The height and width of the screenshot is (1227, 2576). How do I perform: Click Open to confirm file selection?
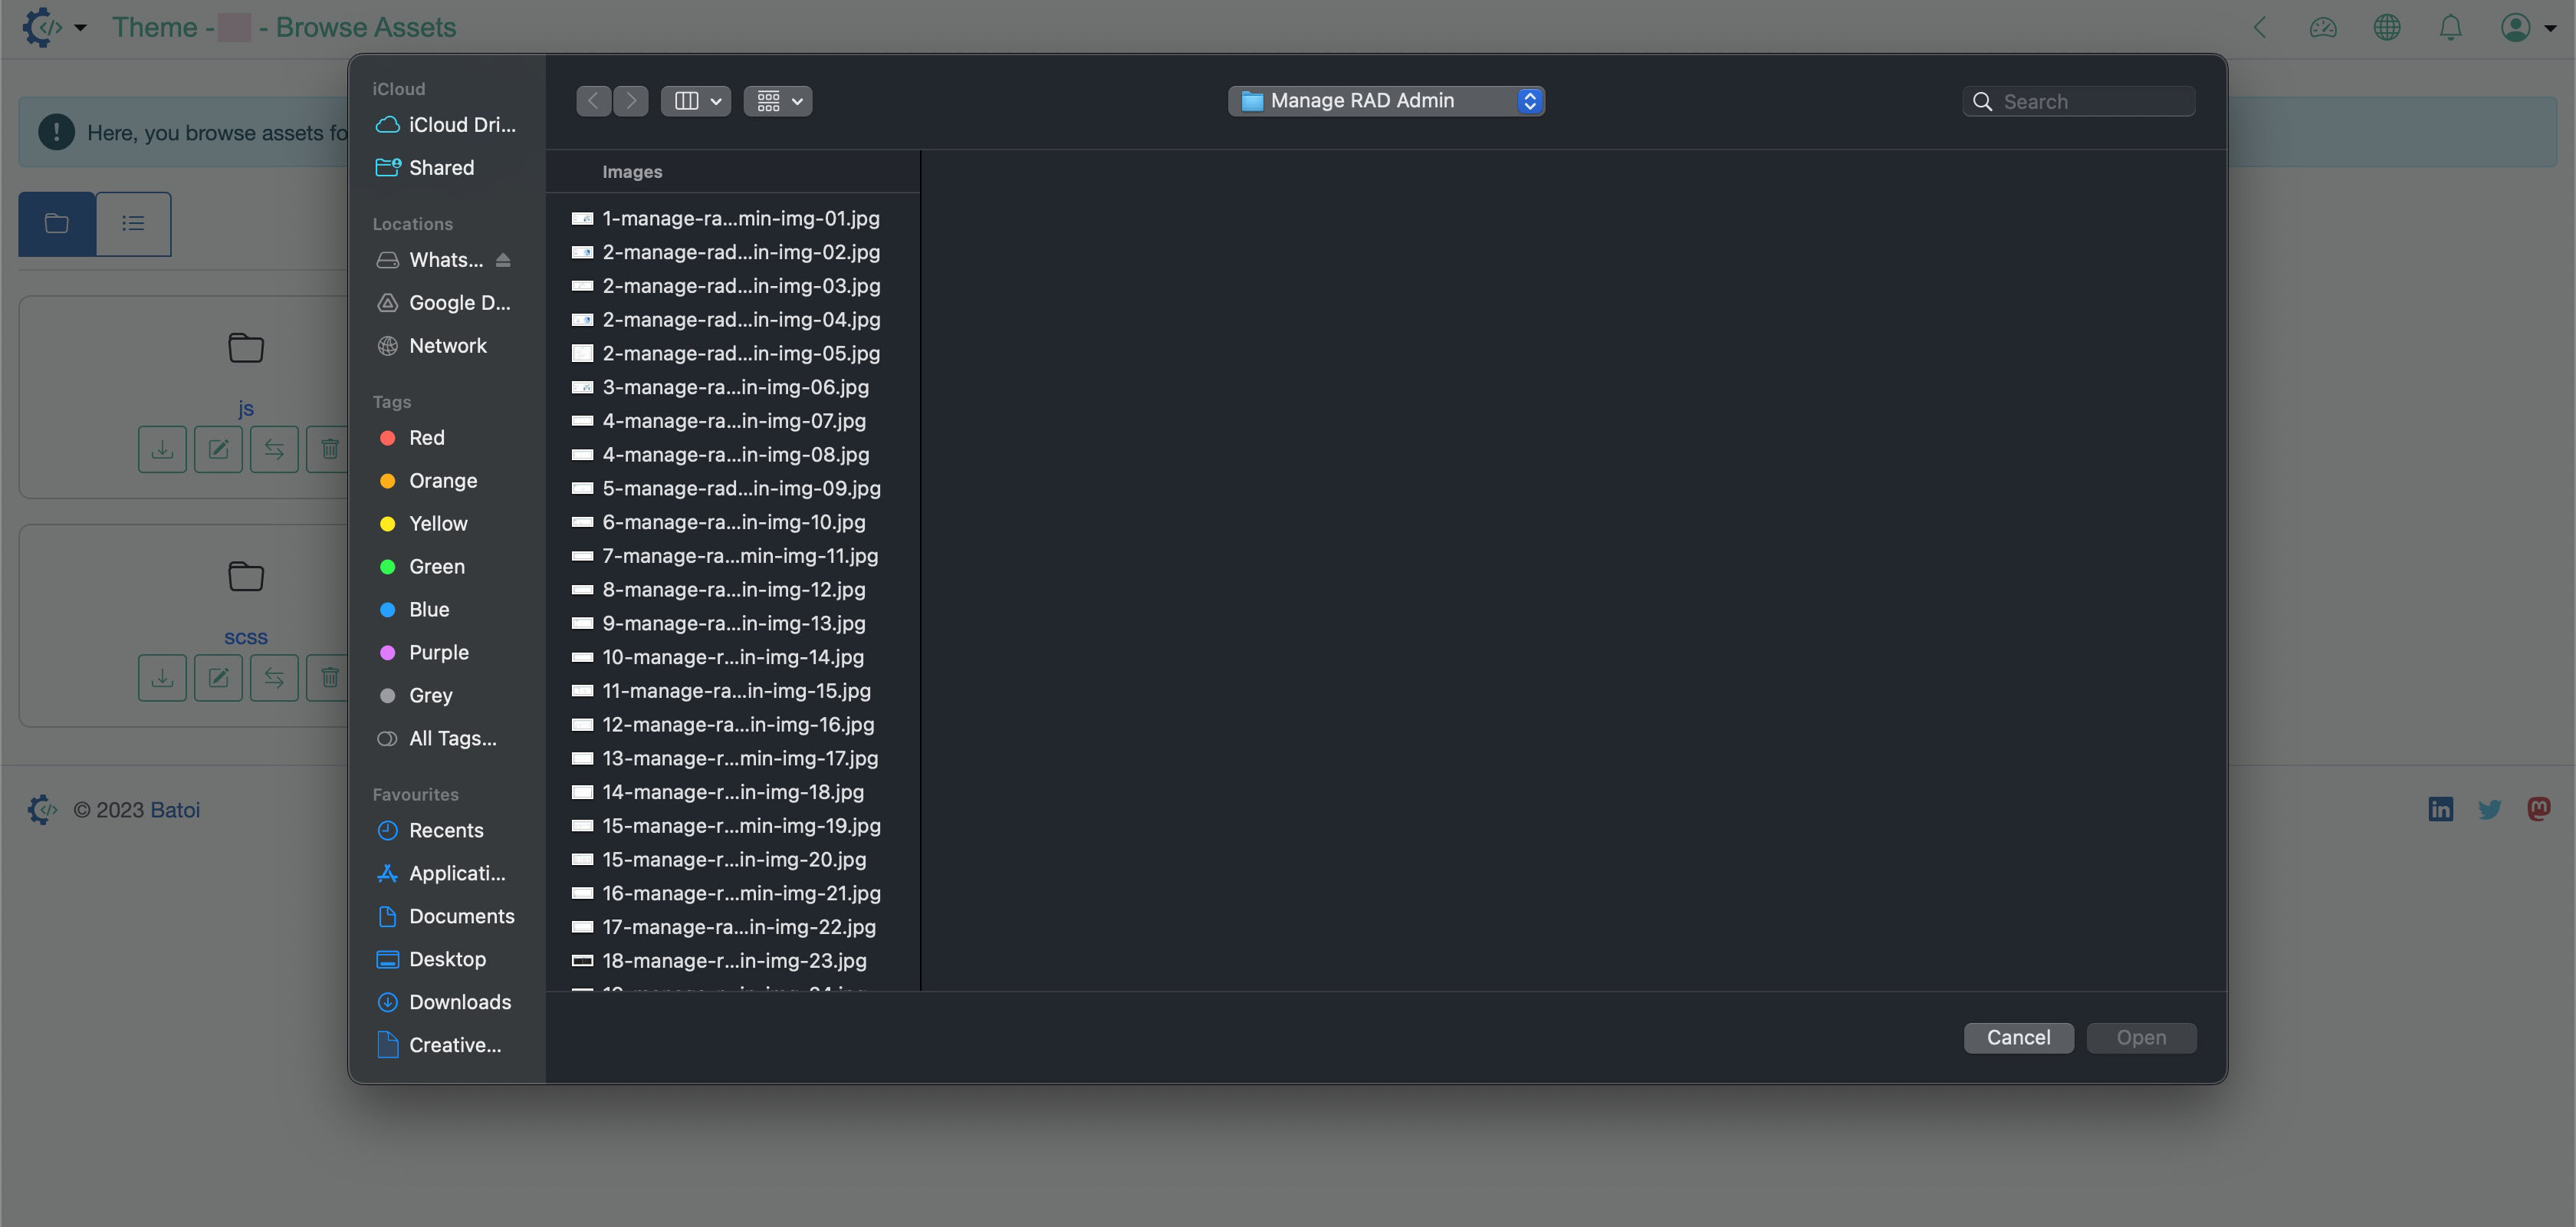pos(2141,1037)
